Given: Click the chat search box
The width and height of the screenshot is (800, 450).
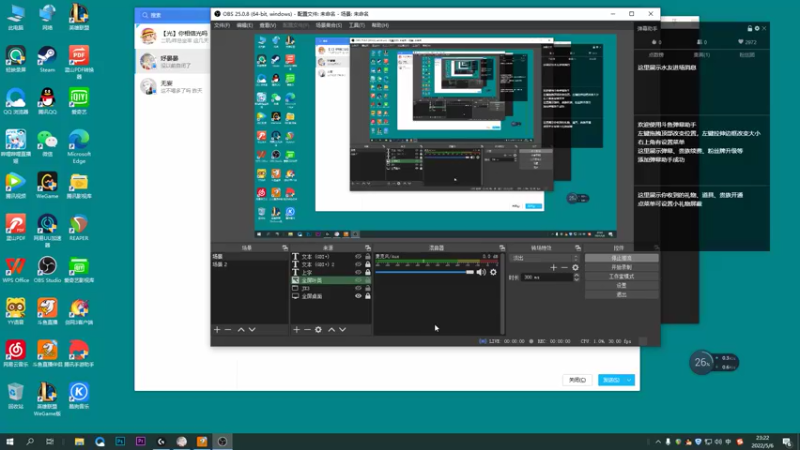Looking at the screenshot, I should [x=173, y=15].
